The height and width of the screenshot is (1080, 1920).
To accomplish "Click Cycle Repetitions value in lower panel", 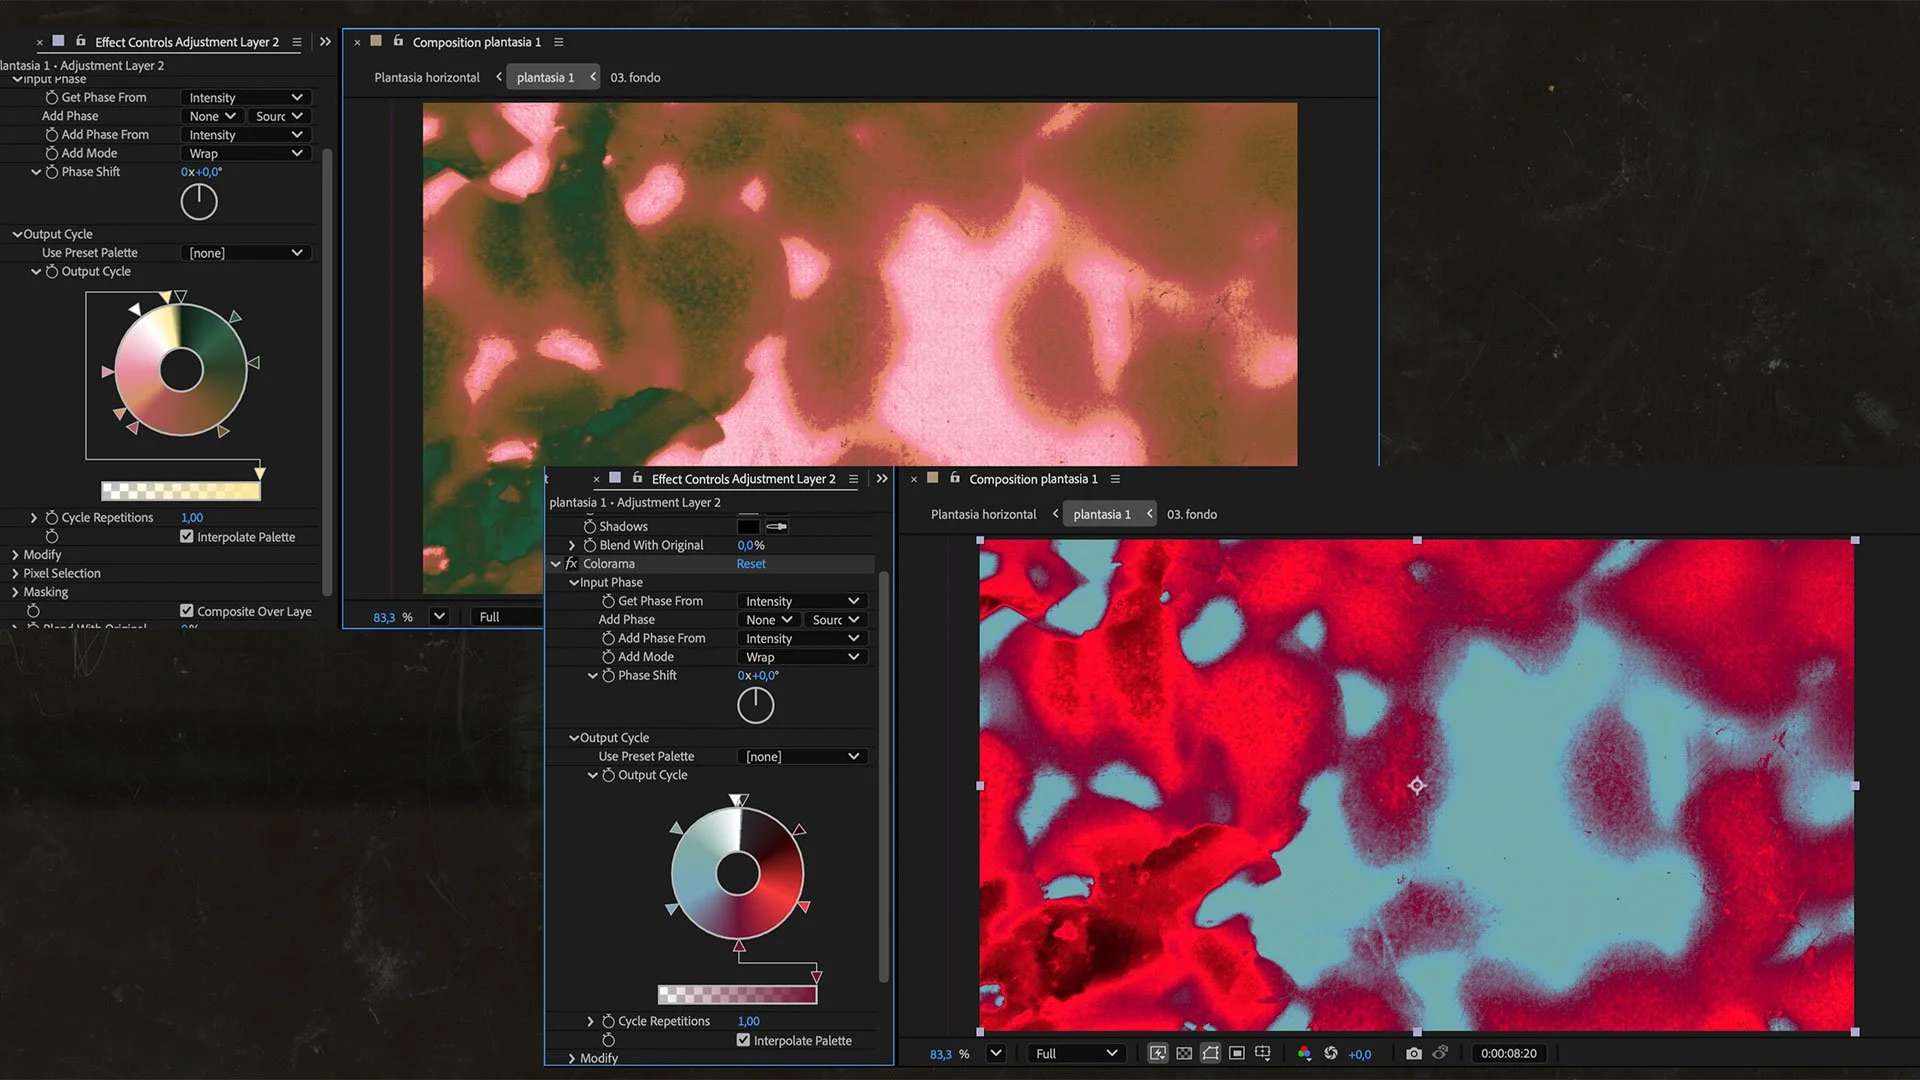I will pos(748,1021).
